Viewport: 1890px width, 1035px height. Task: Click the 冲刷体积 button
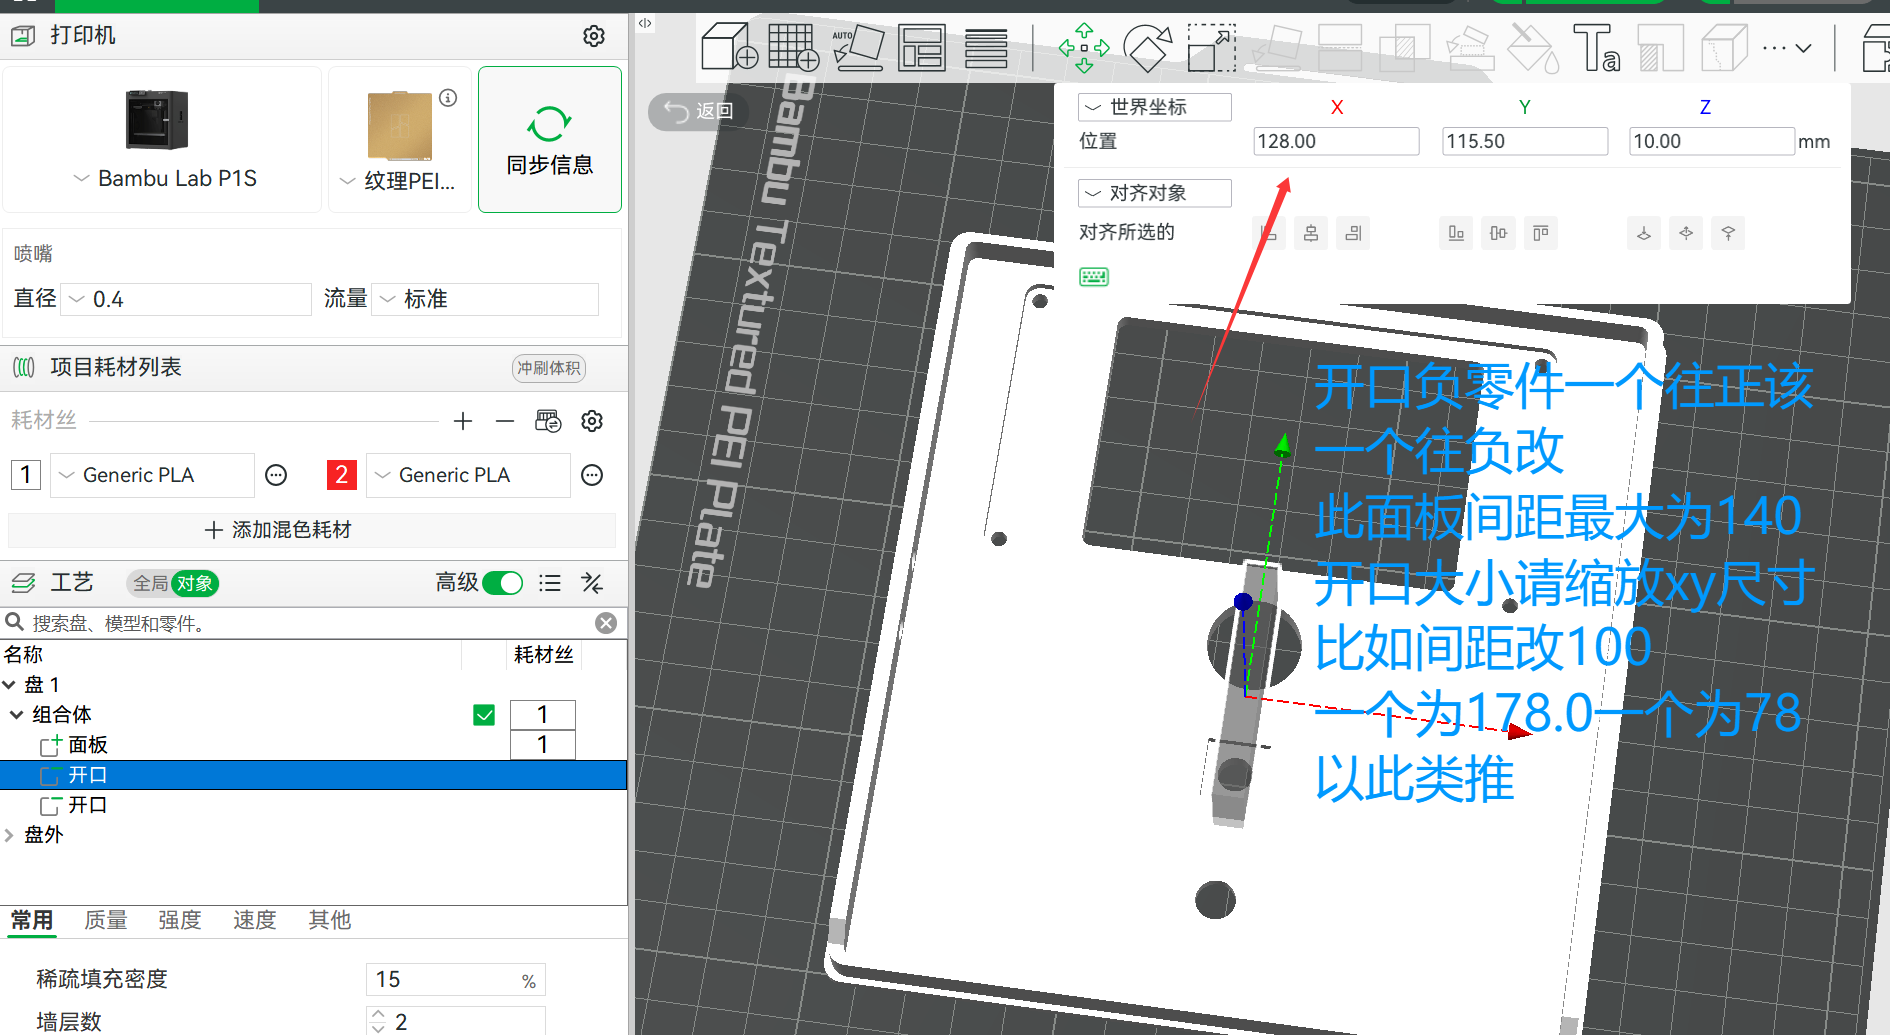pos(549,368)
